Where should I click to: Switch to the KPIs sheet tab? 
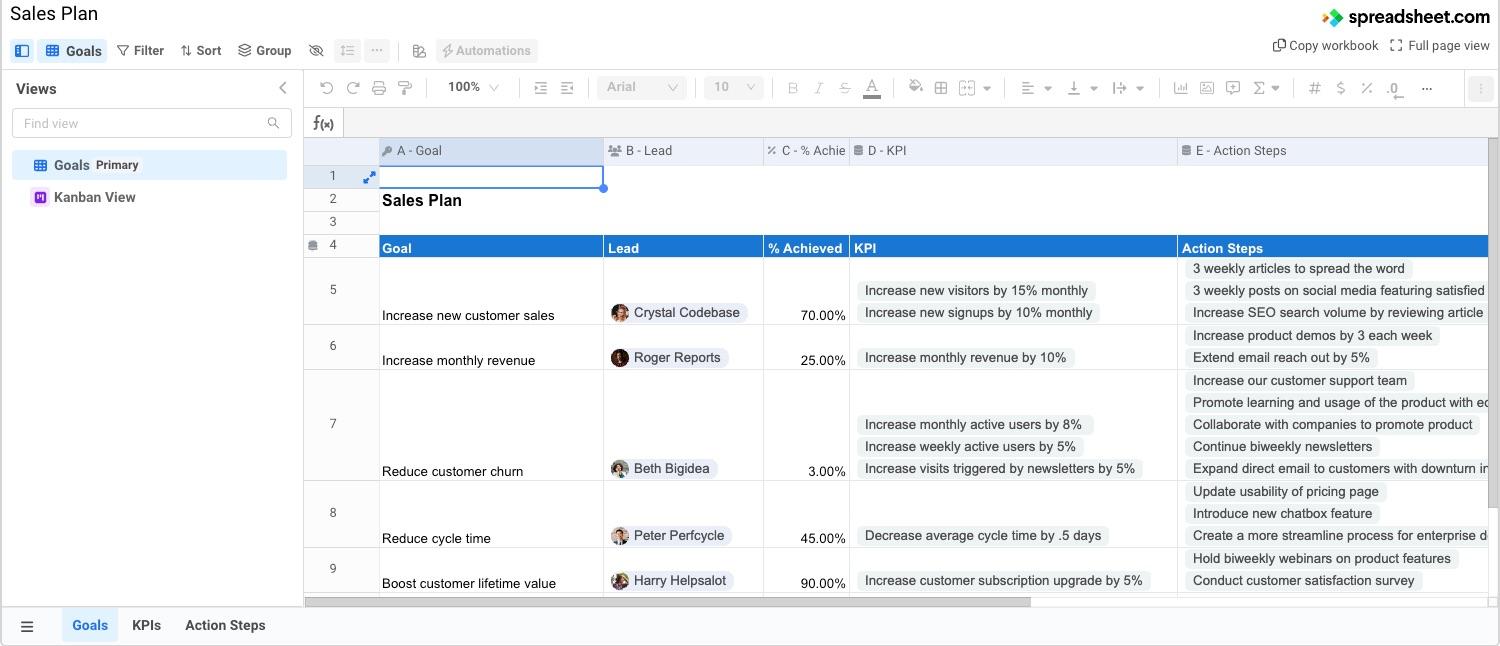pos(146,625)
